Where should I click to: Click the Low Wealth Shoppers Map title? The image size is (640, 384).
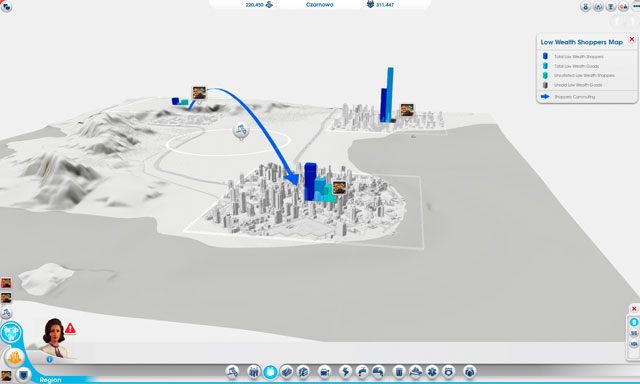tap(582, 42)
